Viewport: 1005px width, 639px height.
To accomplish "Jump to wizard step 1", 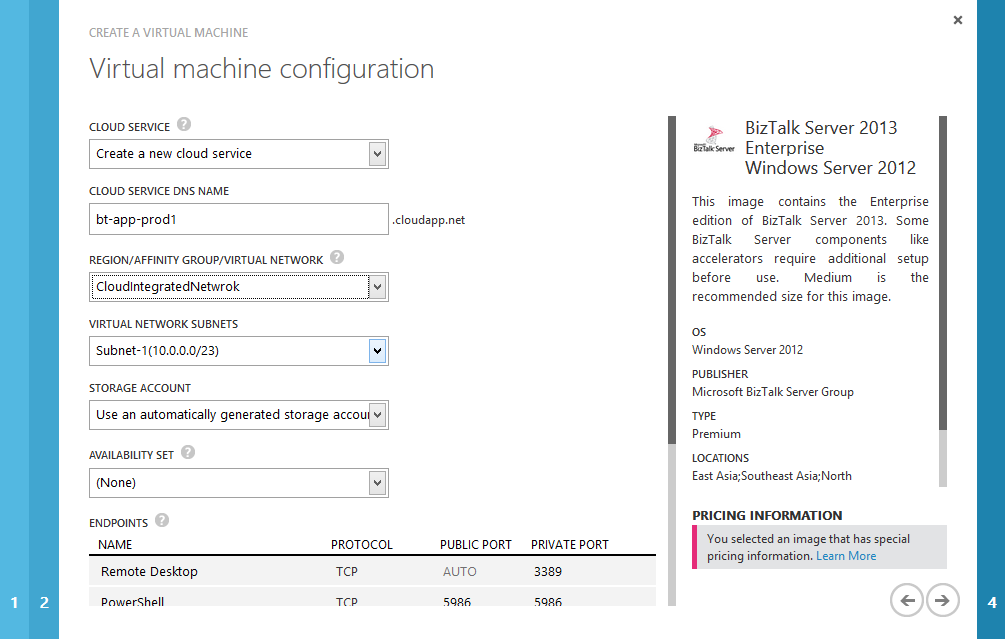I will coord(14,602).
